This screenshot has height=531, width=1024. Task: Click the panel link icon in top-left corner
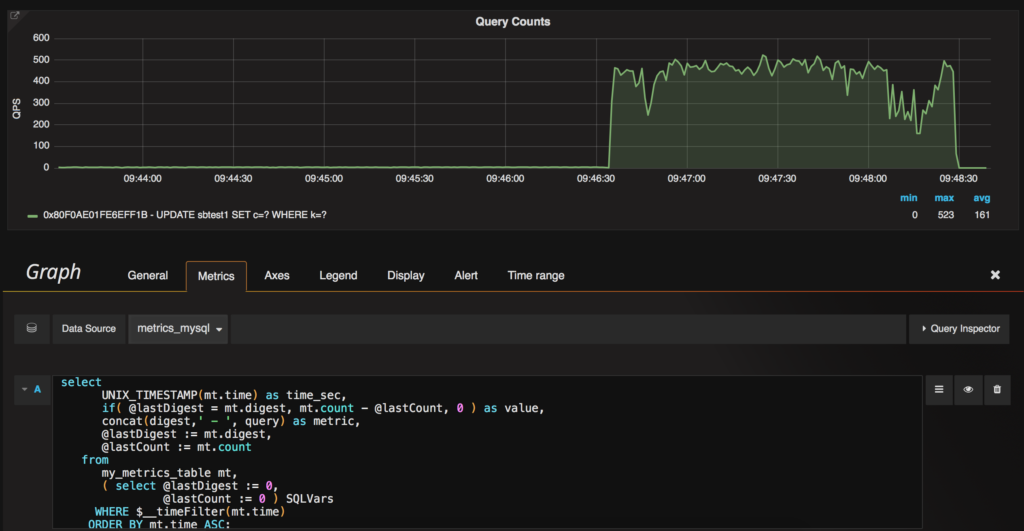[x=15, y=16]
